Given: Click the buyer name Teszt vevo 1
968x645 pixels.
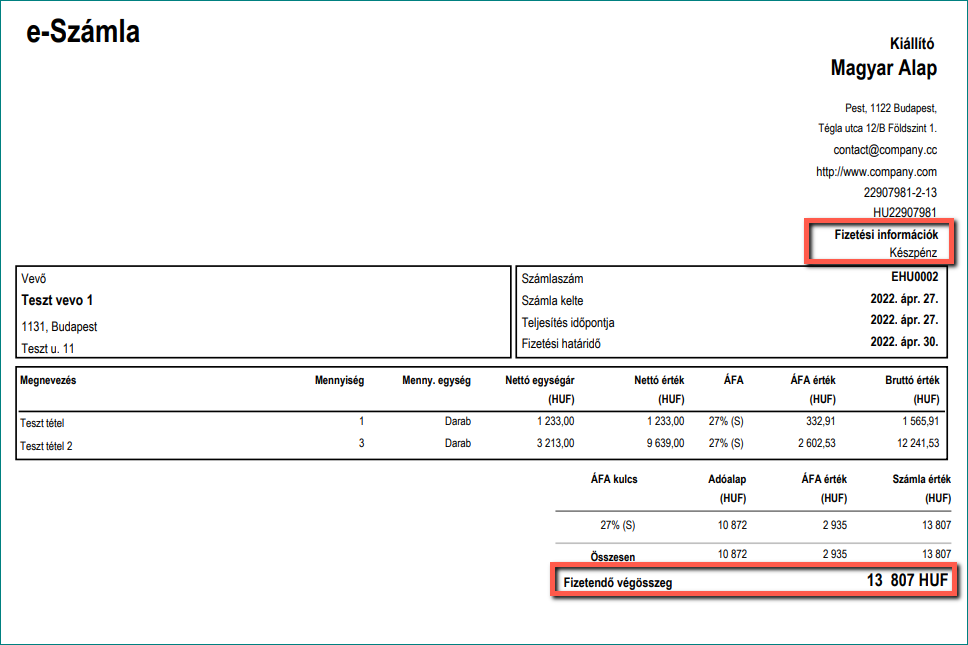Looking at the screenshot, I should click(x=57, y=301).
